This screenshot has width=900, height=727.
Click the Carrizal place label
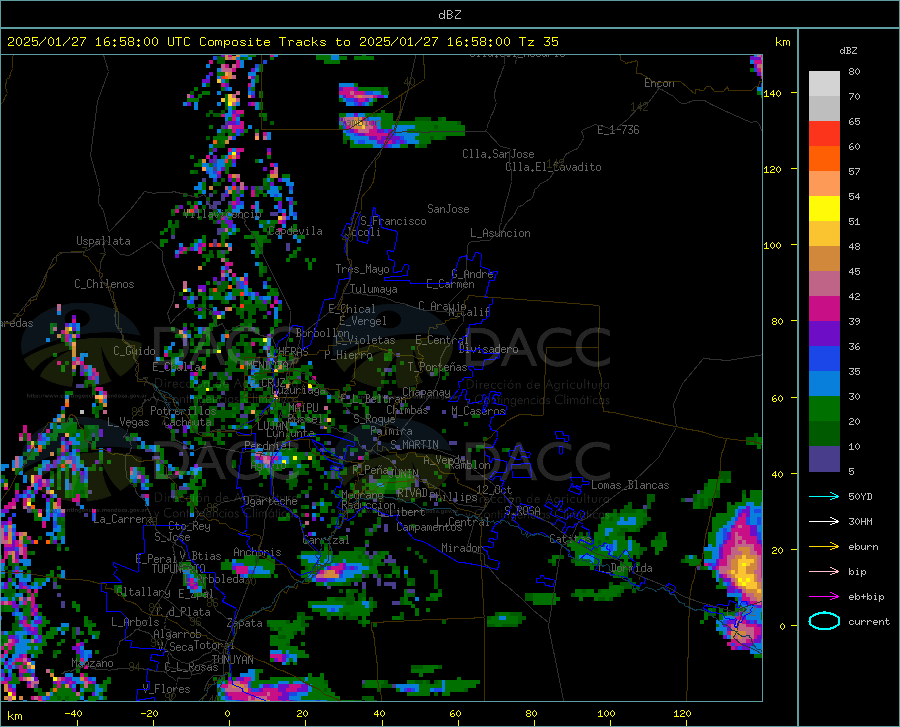325,540
